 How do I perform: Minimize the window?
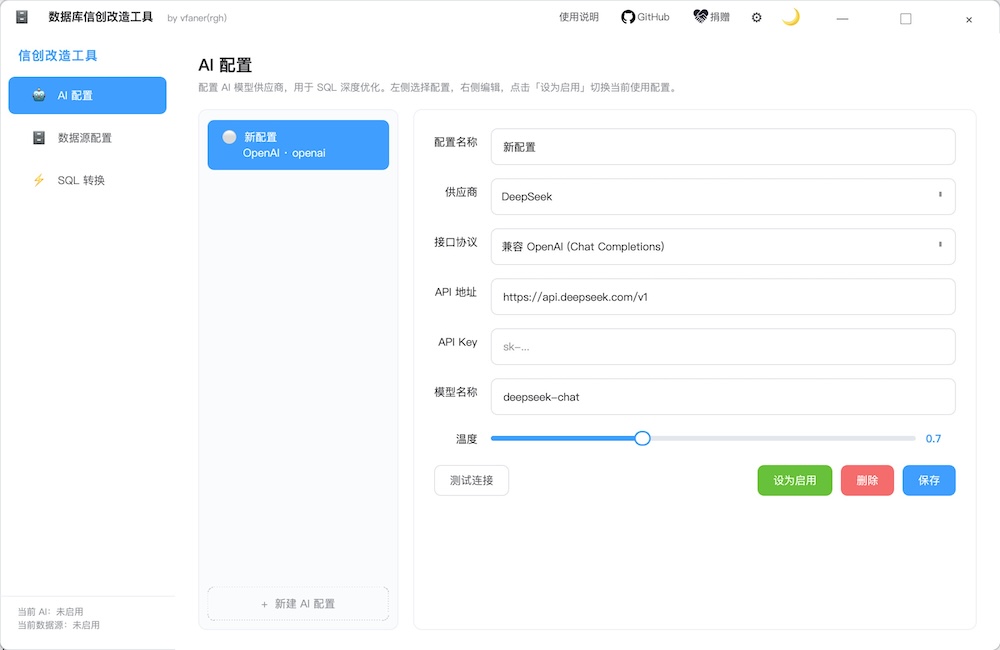(842, 19)
